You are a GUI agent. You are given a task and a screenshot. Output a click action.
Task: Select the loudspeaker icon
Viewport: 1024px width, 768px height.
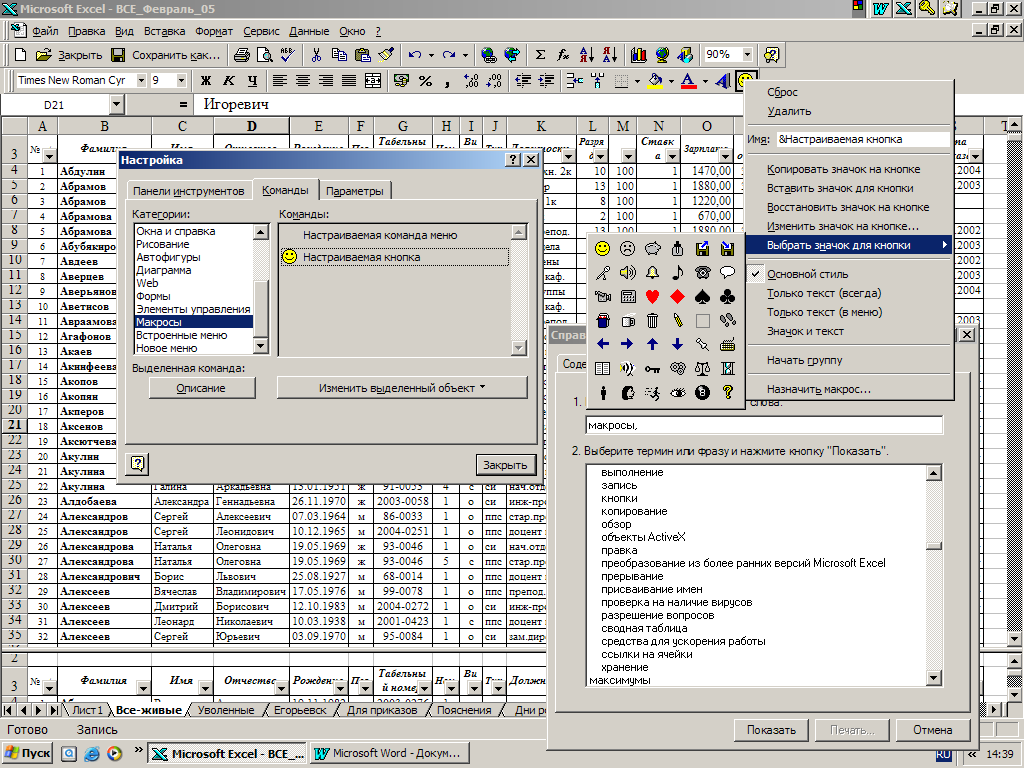pyautogui.click(x=627, y=272)
